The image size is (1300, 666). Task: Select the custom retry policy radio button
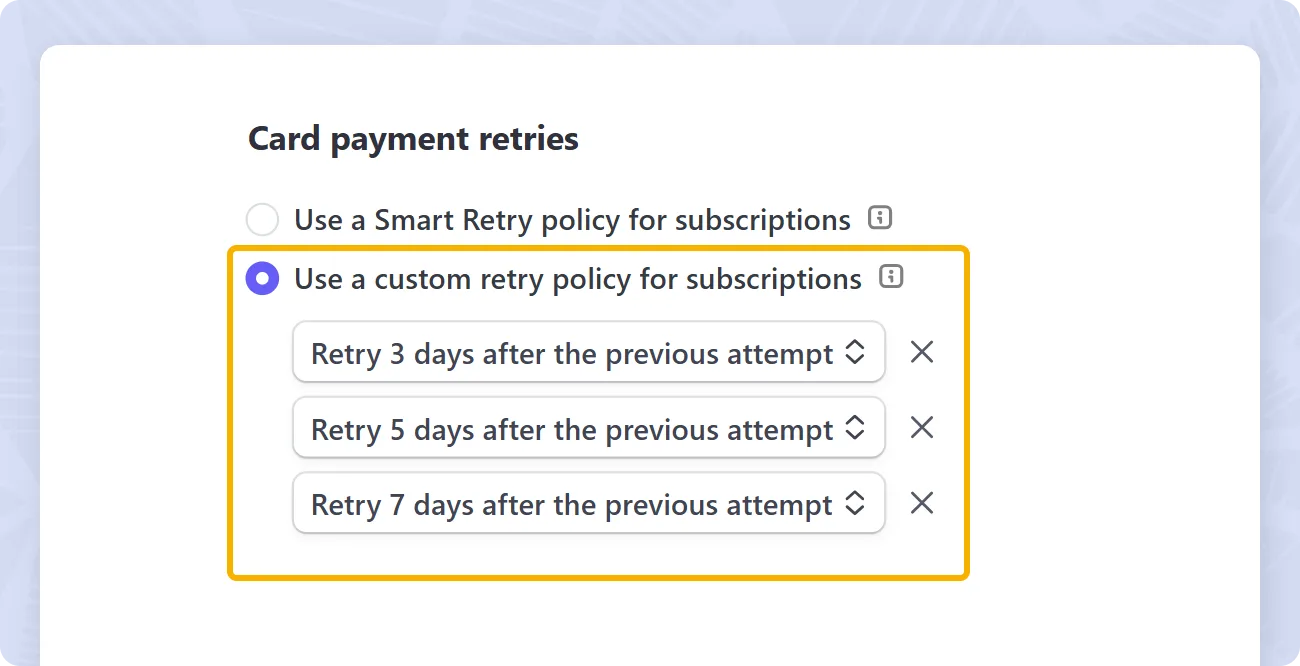[262, 278]
